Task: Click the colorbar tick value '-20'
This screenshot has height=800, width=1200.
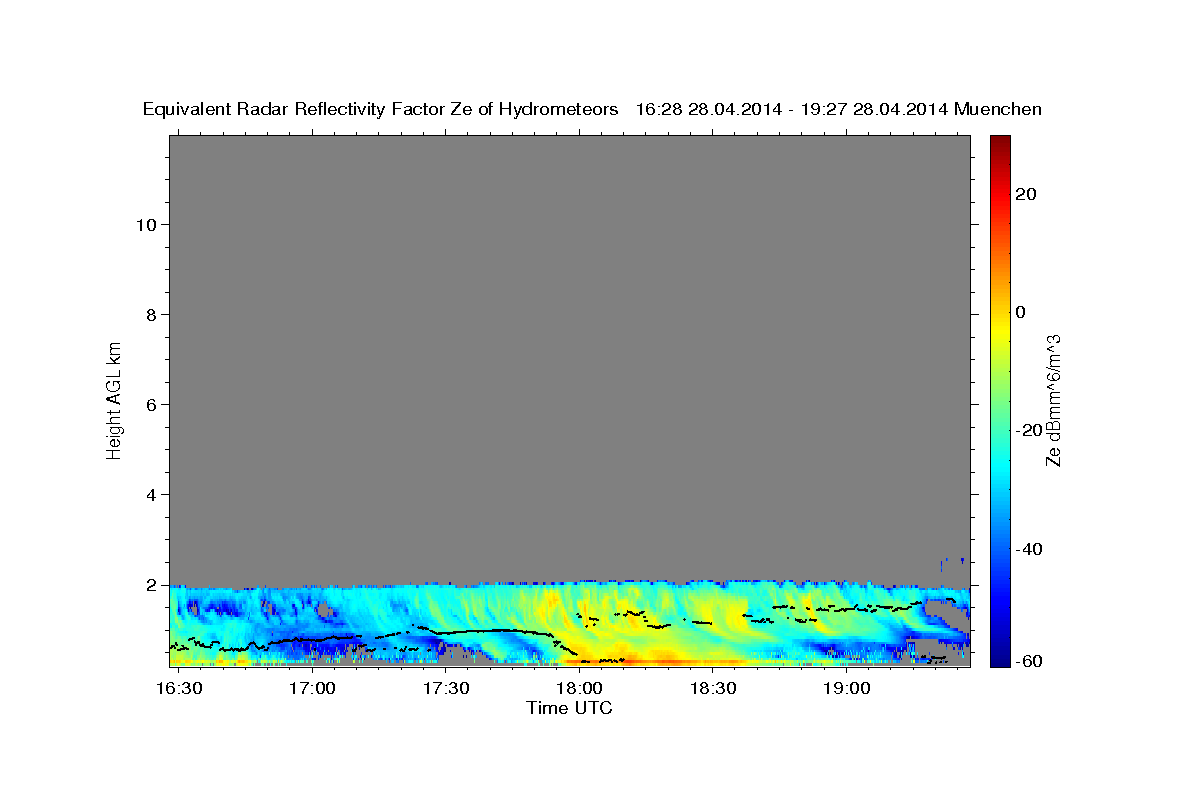Action: point(1030,430)
